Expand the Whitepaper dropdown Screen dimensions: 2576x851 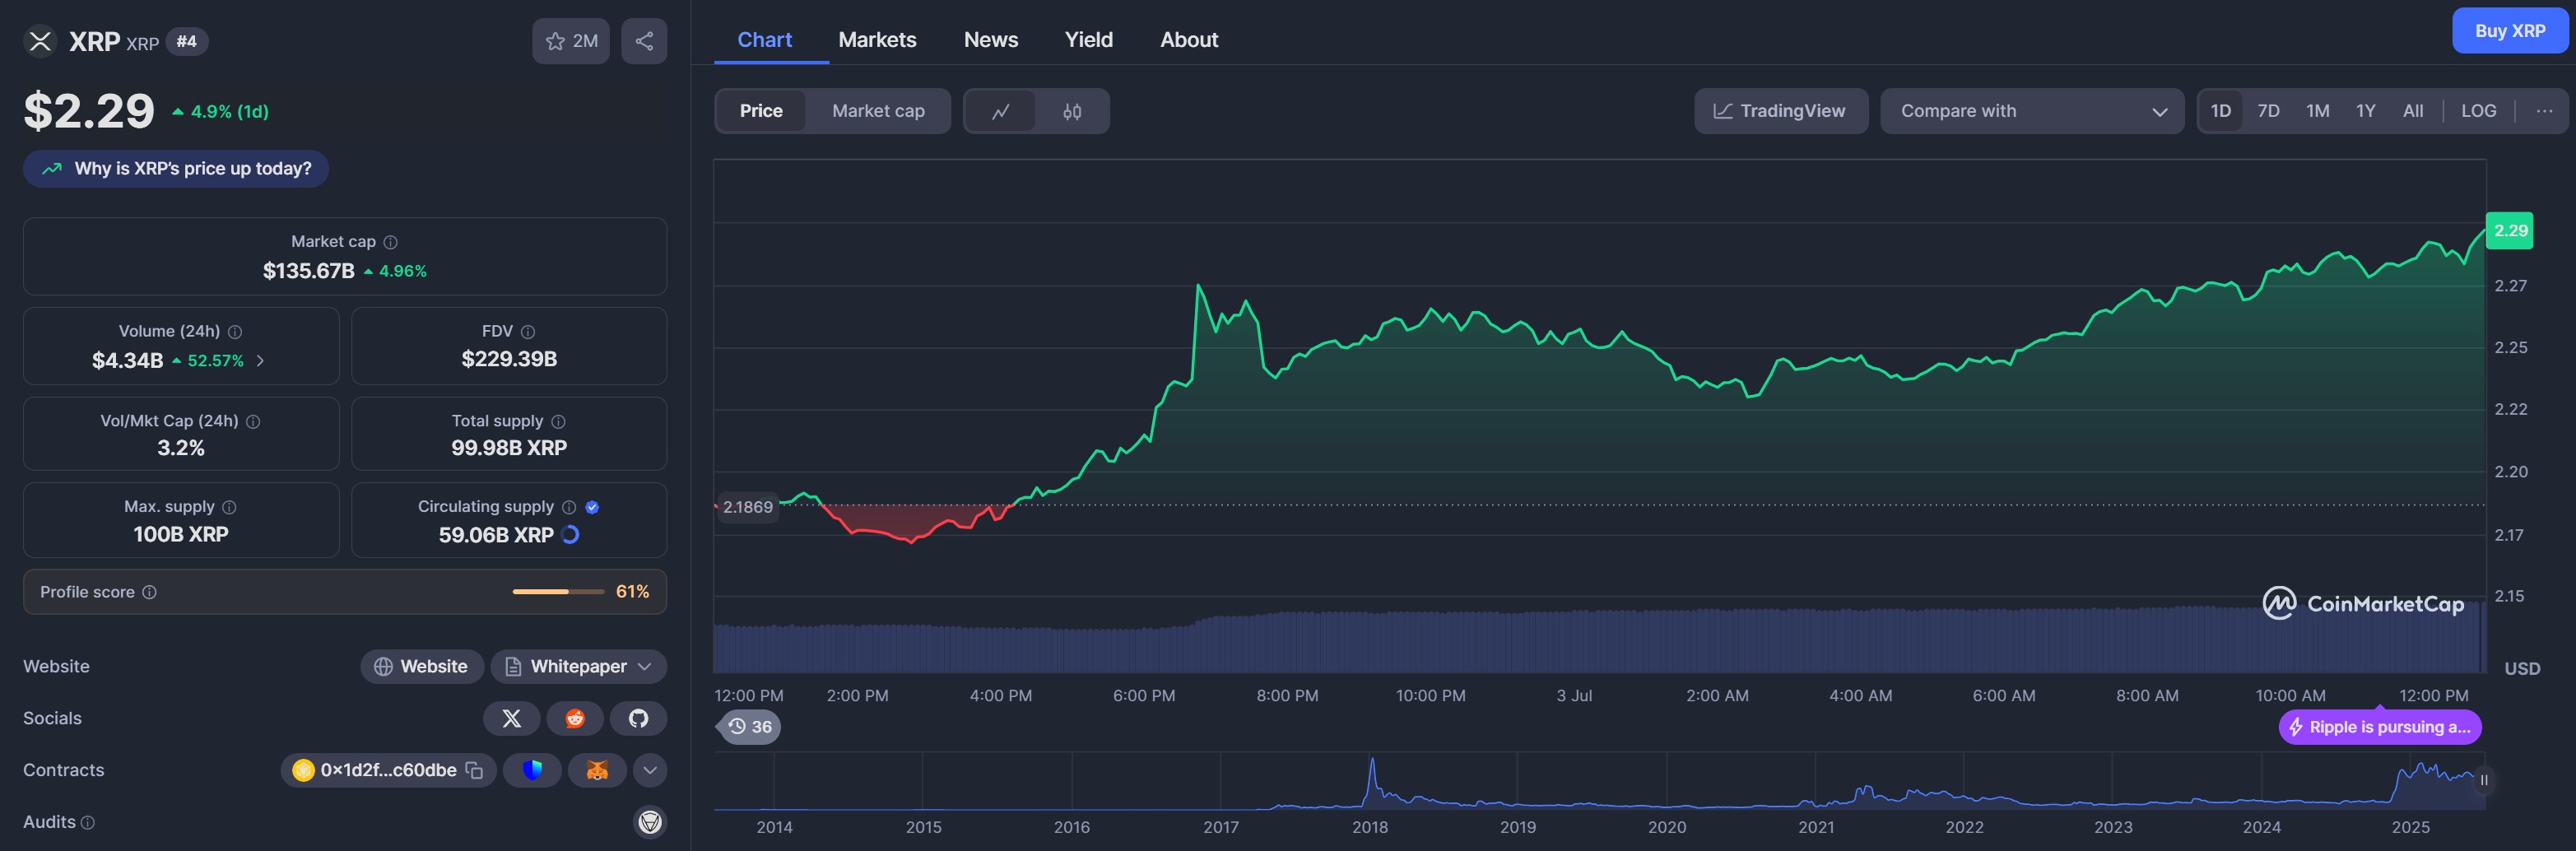point(578,666)
